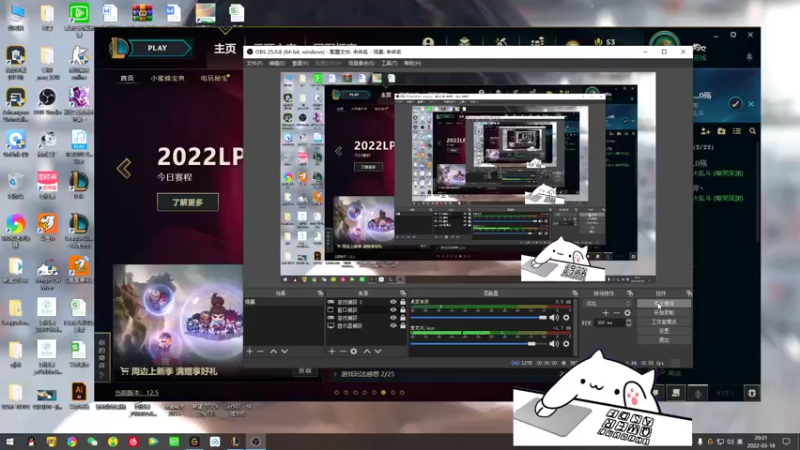This screenshot has height=450, width=800.
Task: Click the PLAY button in the League client
Action: (157, 48)
